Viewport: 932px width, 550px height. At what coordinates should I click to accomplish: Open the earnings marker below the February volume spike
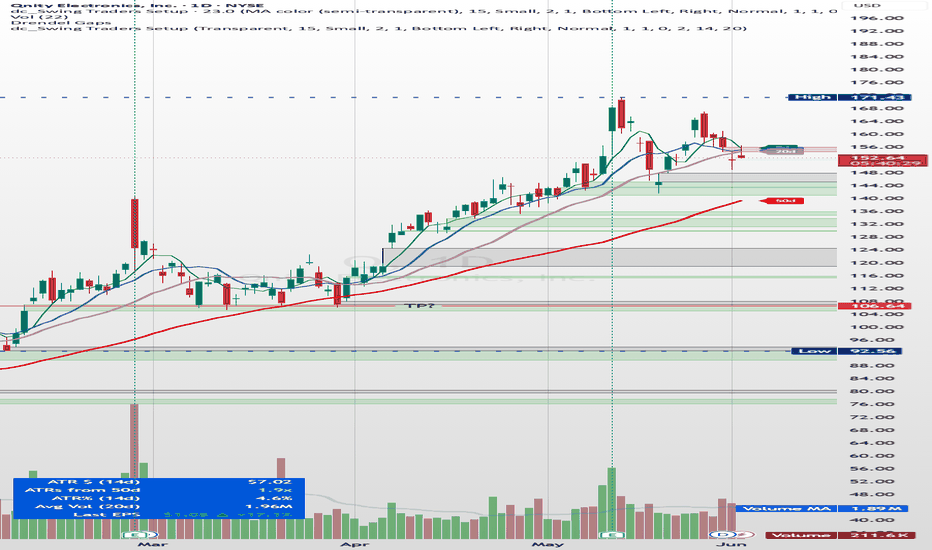click(136, 535)
